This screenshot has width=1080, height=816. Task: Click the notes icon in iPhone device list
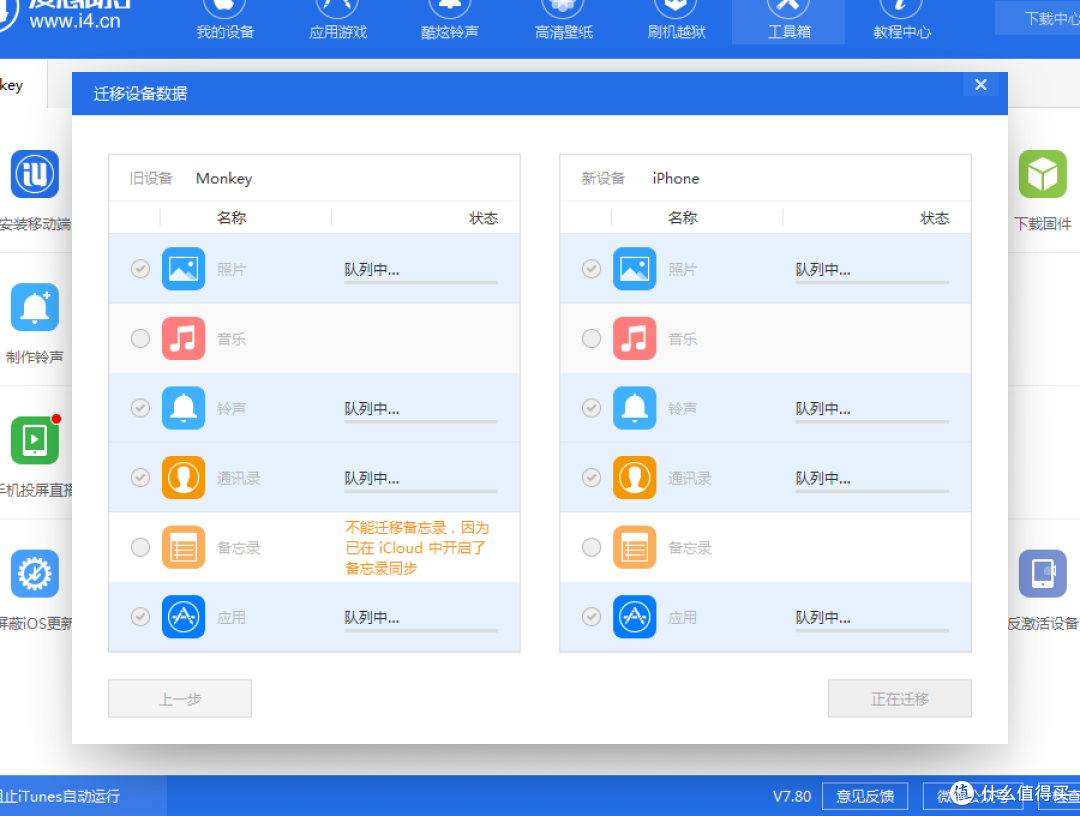pos(634,547)
